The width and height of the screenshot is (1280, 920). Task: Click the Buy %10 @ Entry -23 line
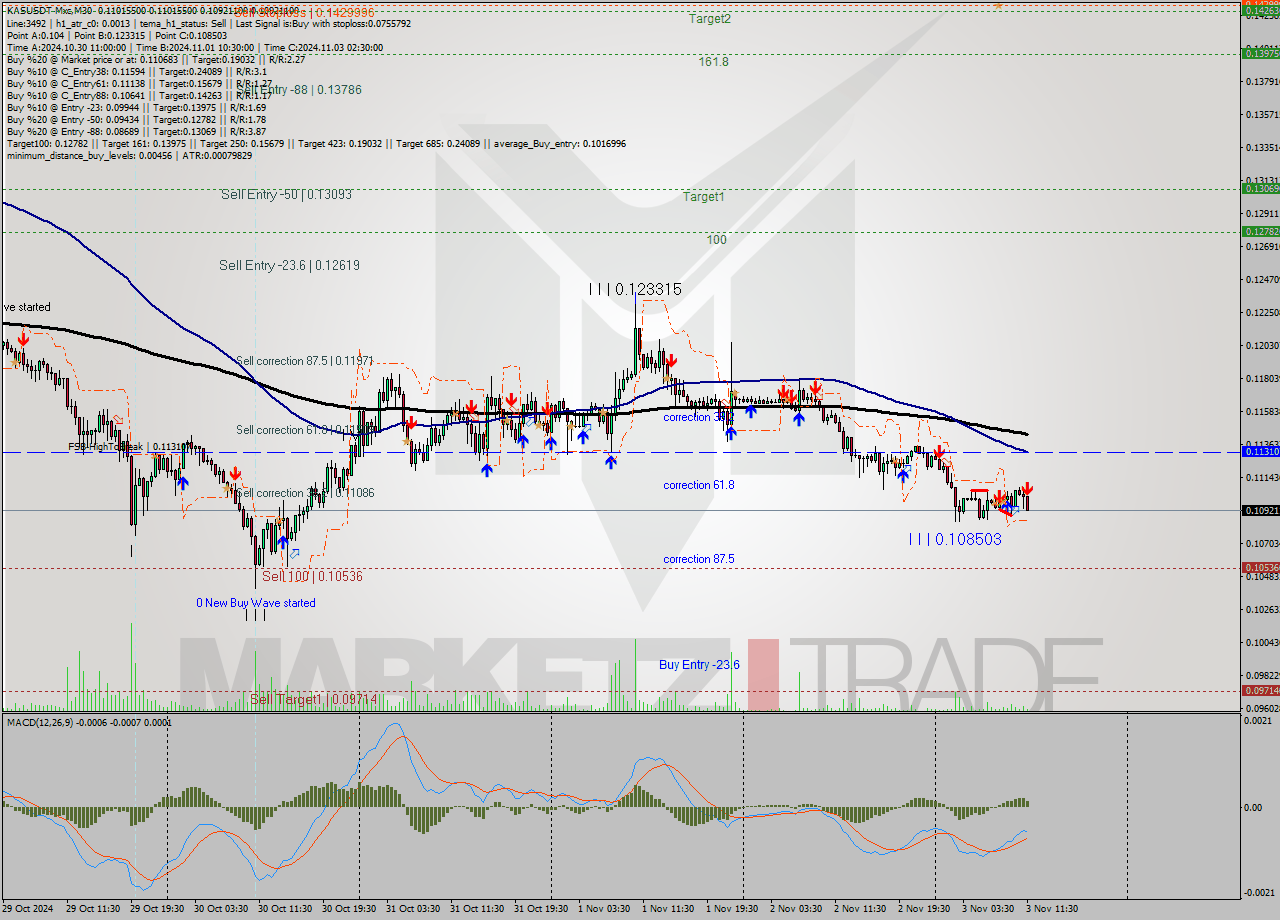136,107
